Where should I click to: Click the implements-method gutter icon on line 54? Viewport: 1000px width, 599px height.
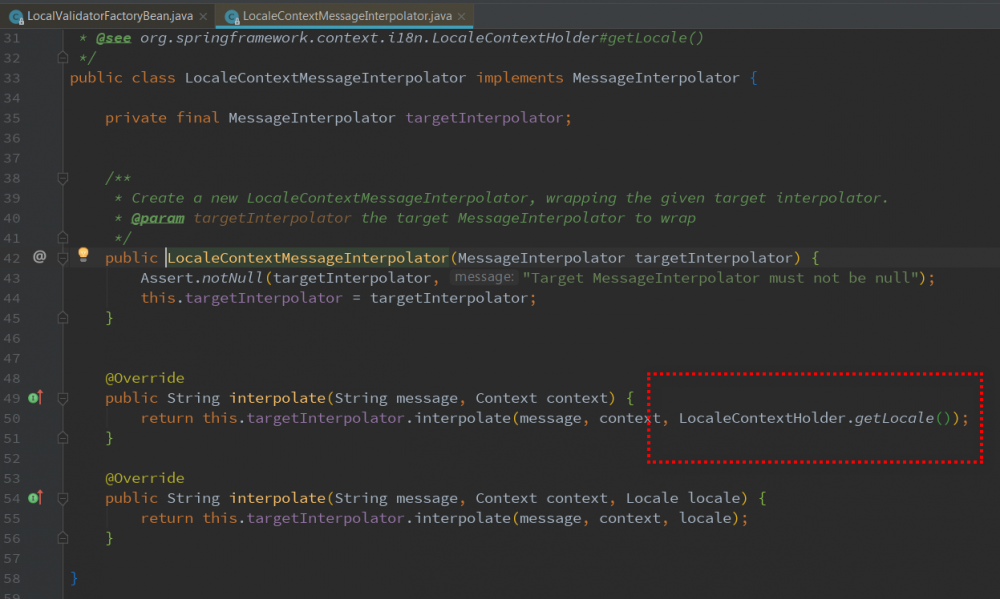pyautogui.click(x=35, y=498)
